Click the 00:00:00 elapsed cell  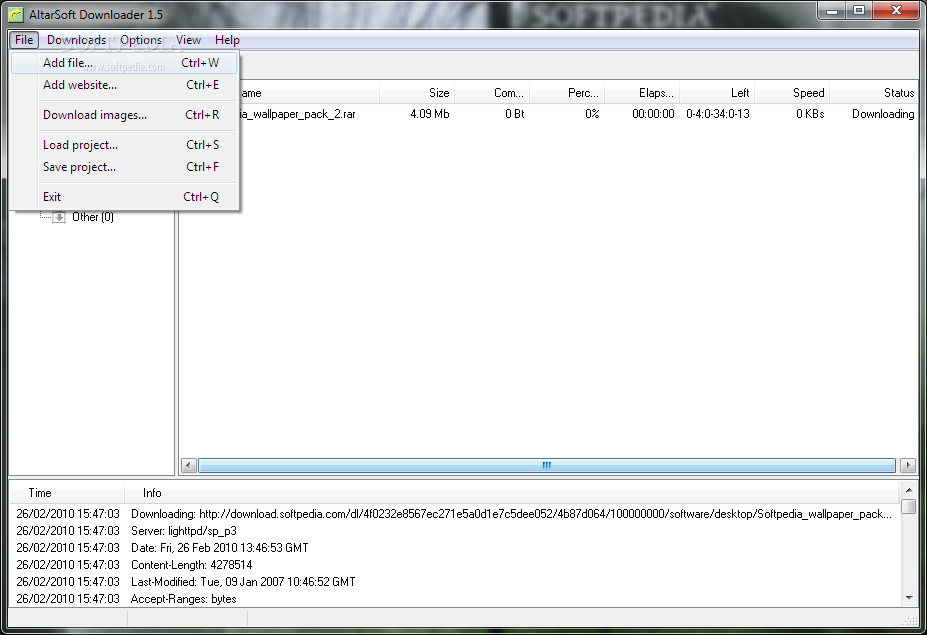653,114
